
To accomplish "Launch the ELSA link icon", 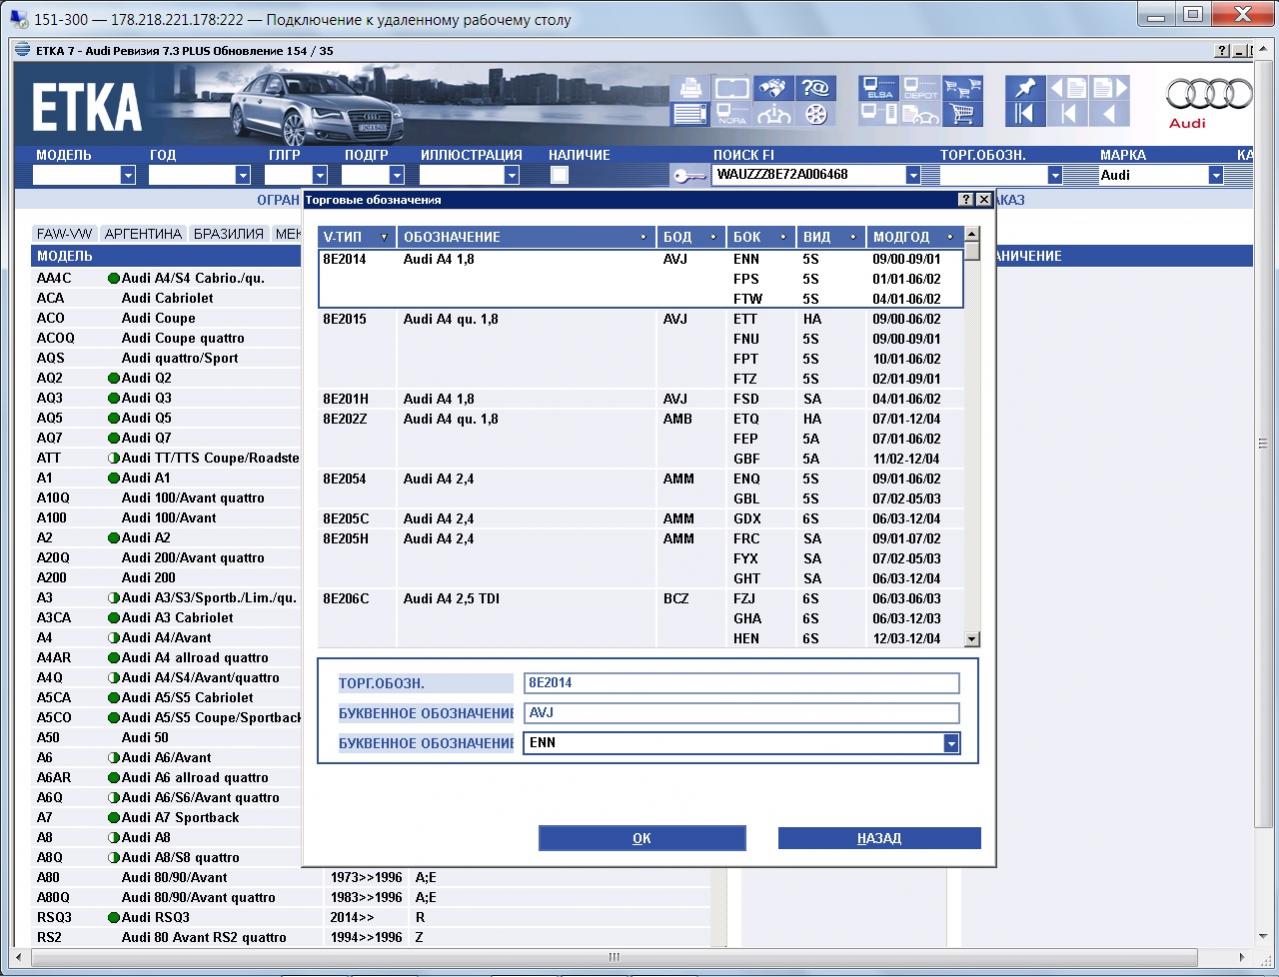I will point(879,88).
